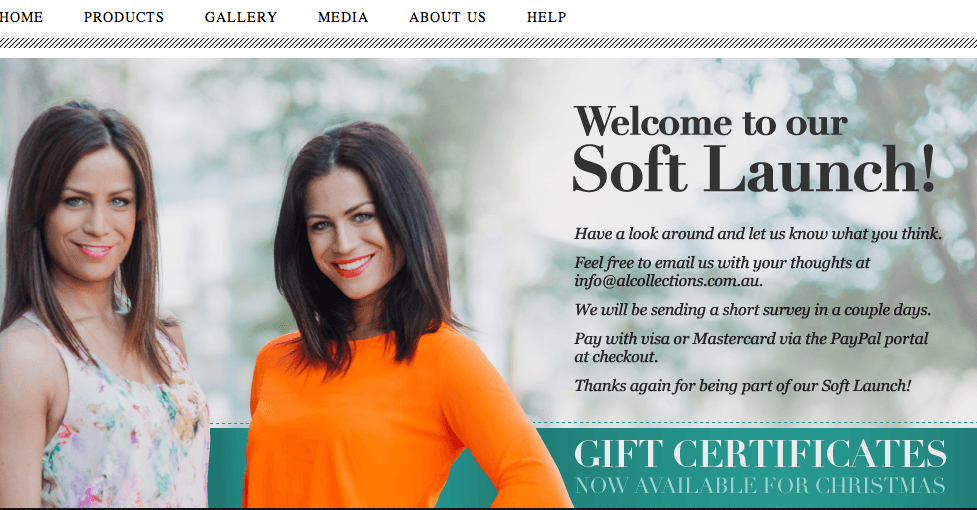The height and width of the screenshot is (510, 977).
Task: Click the PayPal portal payment sentence
Action: [x=751, y=347]
